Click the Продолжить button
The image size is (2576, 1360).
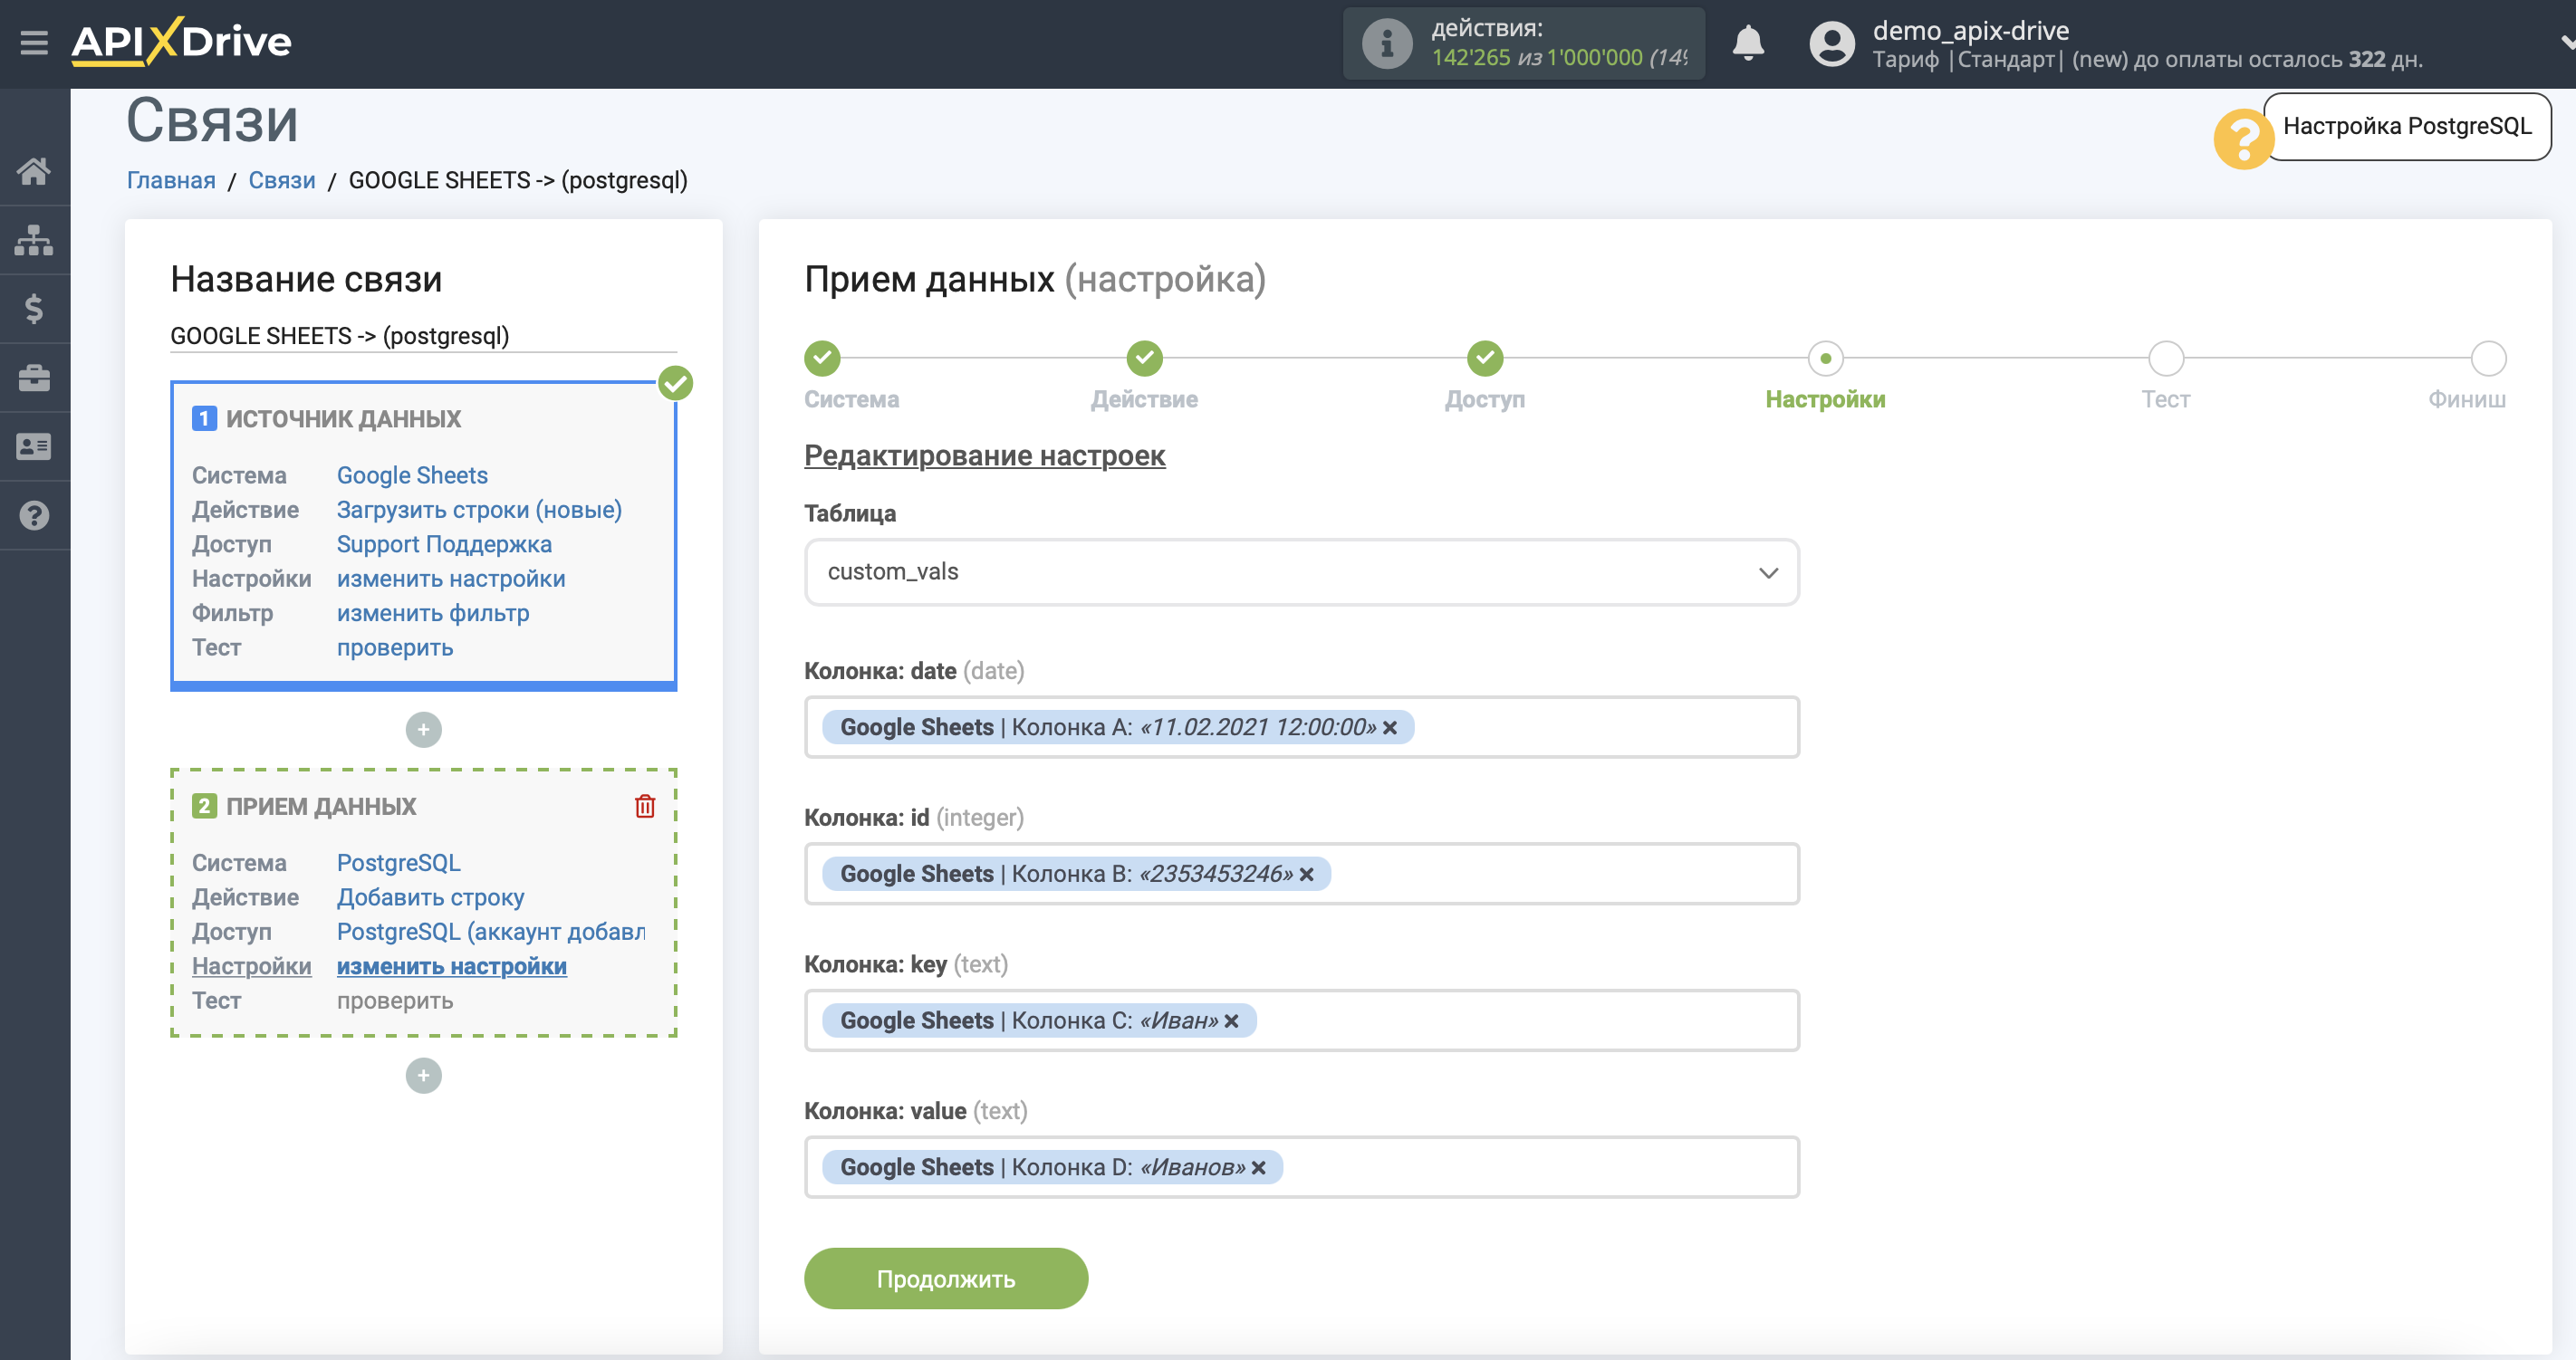tap(945, 1279)
